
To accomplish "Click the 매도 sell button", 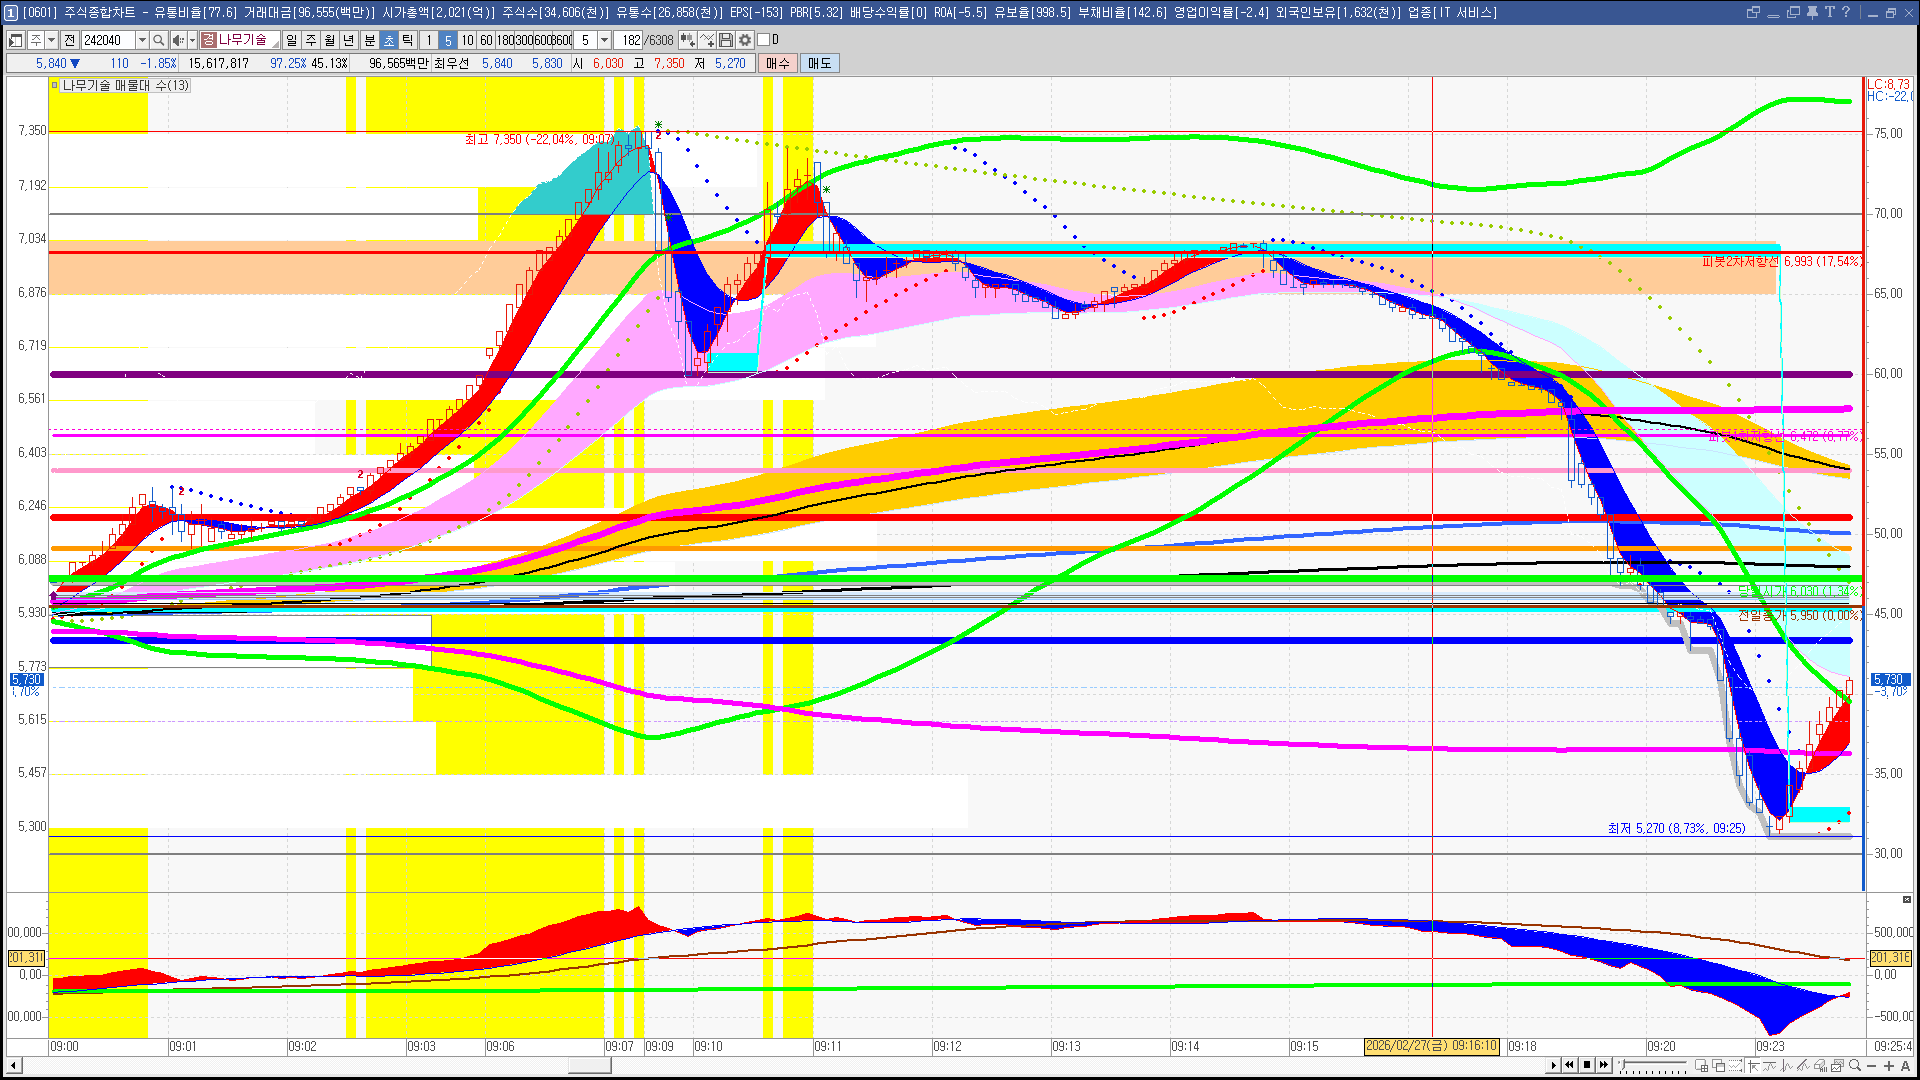I will coord(820,63).
